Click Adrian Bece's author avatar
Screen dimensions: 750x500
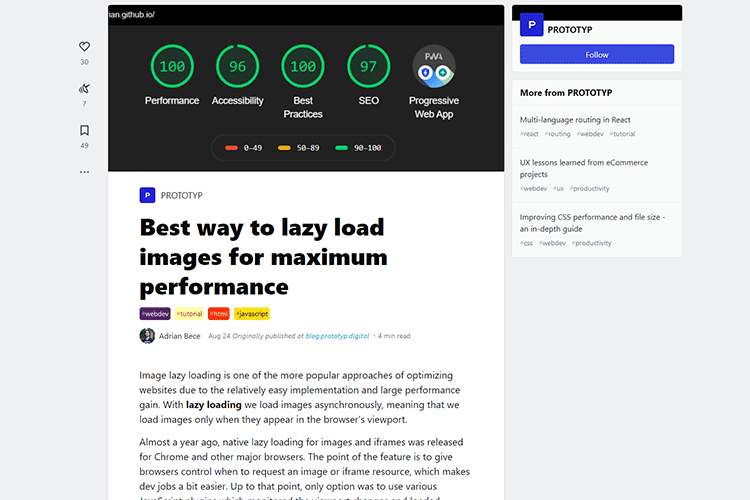pyautogui.click(x=147, y=336)
